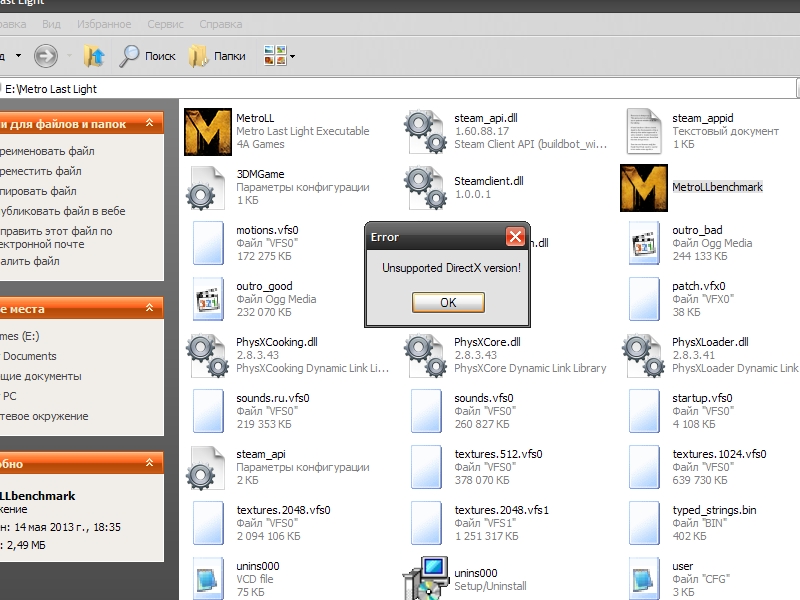
Task: Select the steam_api configuration gear icon
Action: pos(206,468)
